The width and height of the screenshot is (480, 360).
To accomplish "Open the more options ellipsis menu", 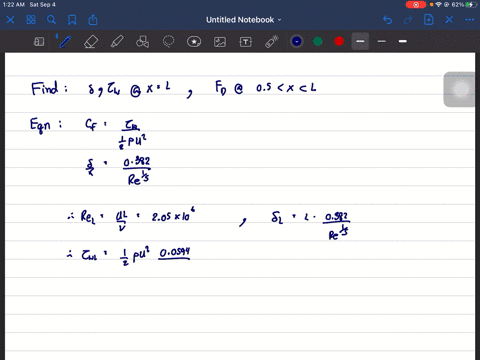I will pyautogui.click(x=470, y=20).
